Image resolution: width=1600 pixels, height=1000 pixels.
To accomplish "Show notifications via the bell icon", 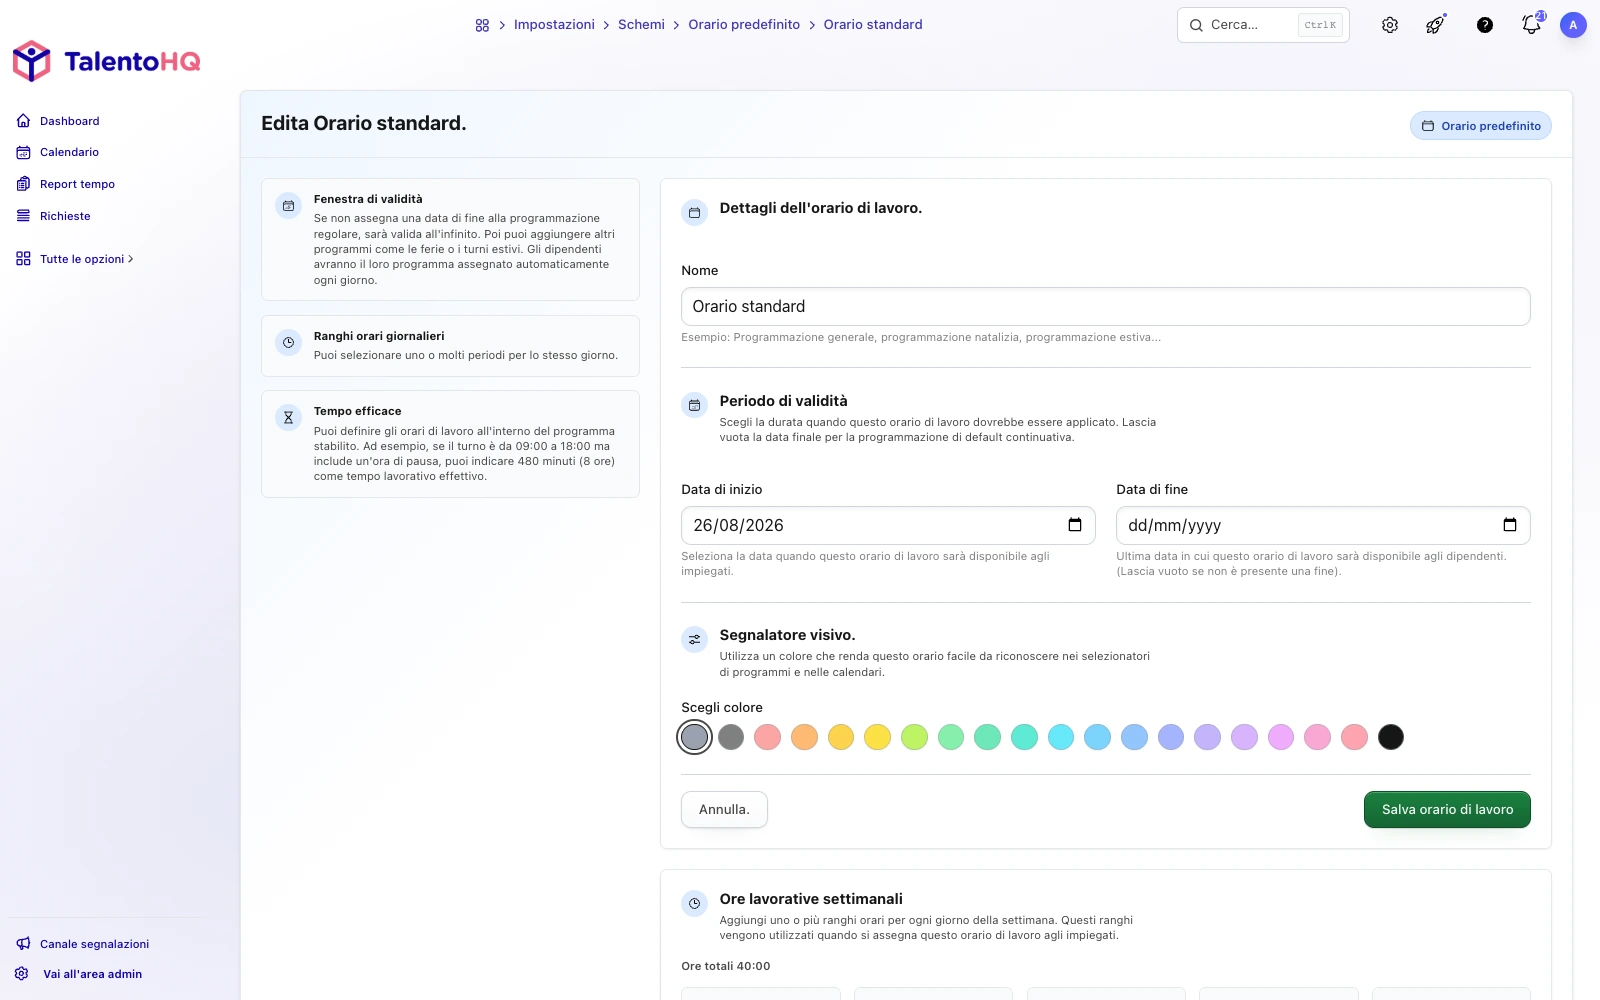I will coord(1531,24).
